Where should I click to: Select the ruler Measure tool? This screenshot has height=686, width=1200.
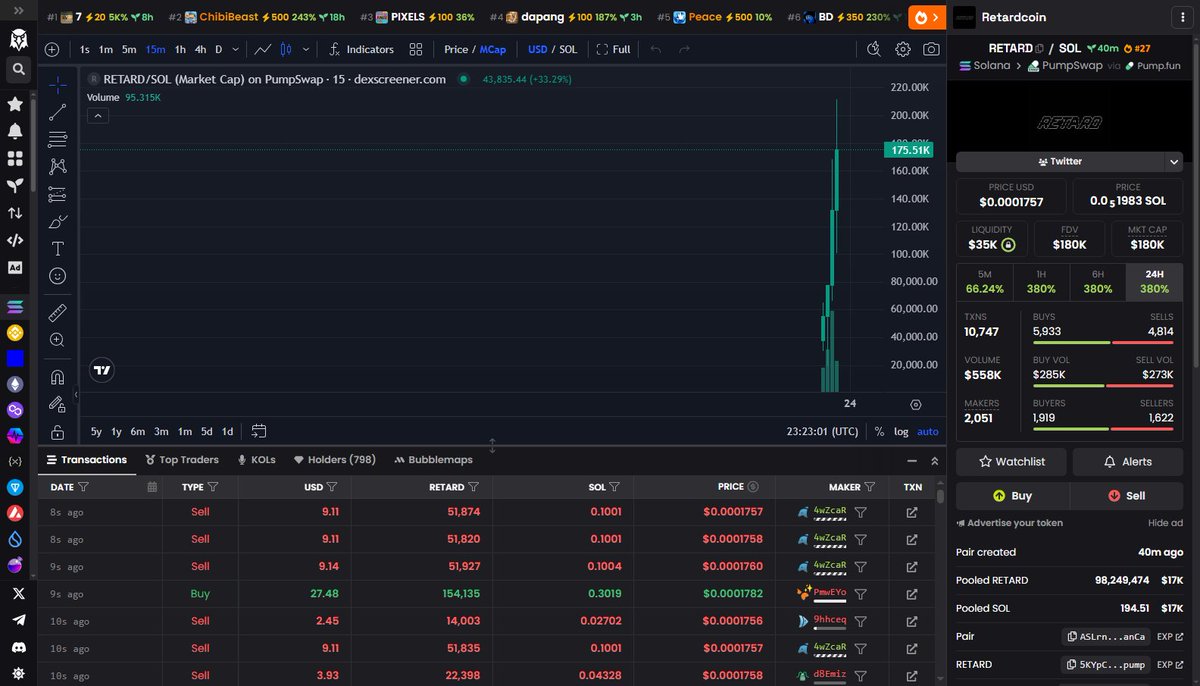pos(57,312)
